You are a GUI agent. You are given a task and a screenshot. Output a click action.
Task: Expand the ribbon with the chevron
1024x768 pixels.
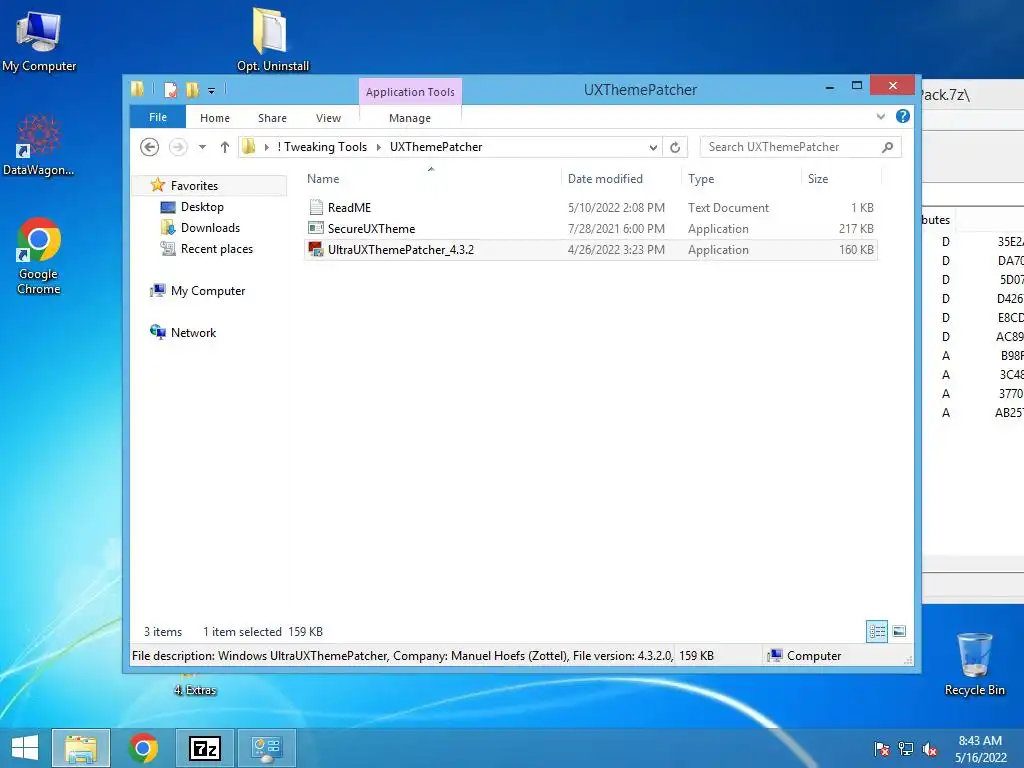click(880, 116)
